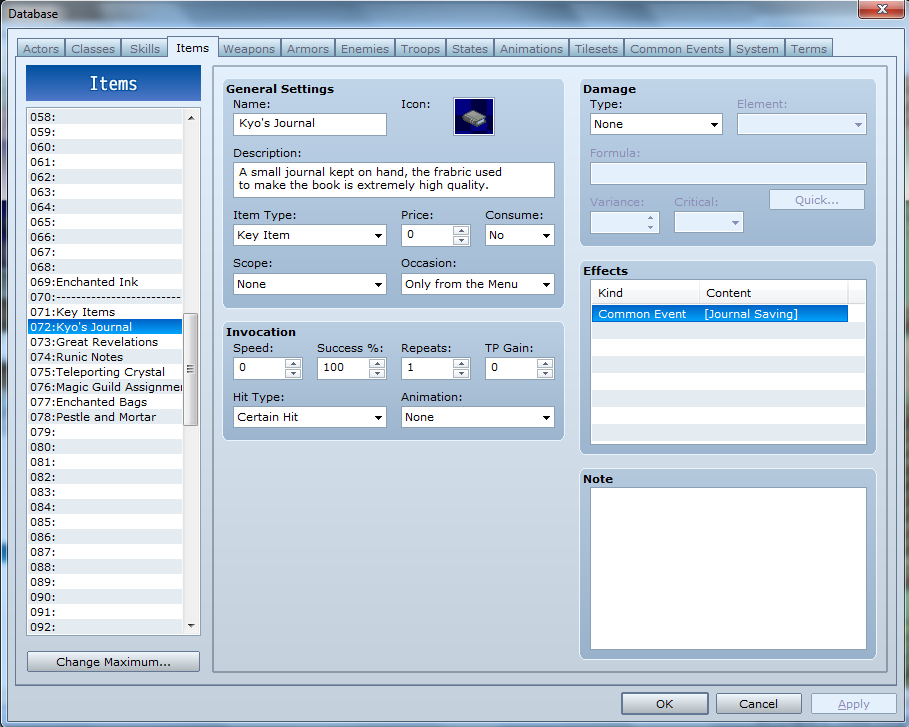Switch to the Skills tab
The width and height of the screenshot is (909, 727).
pos(144,49)
